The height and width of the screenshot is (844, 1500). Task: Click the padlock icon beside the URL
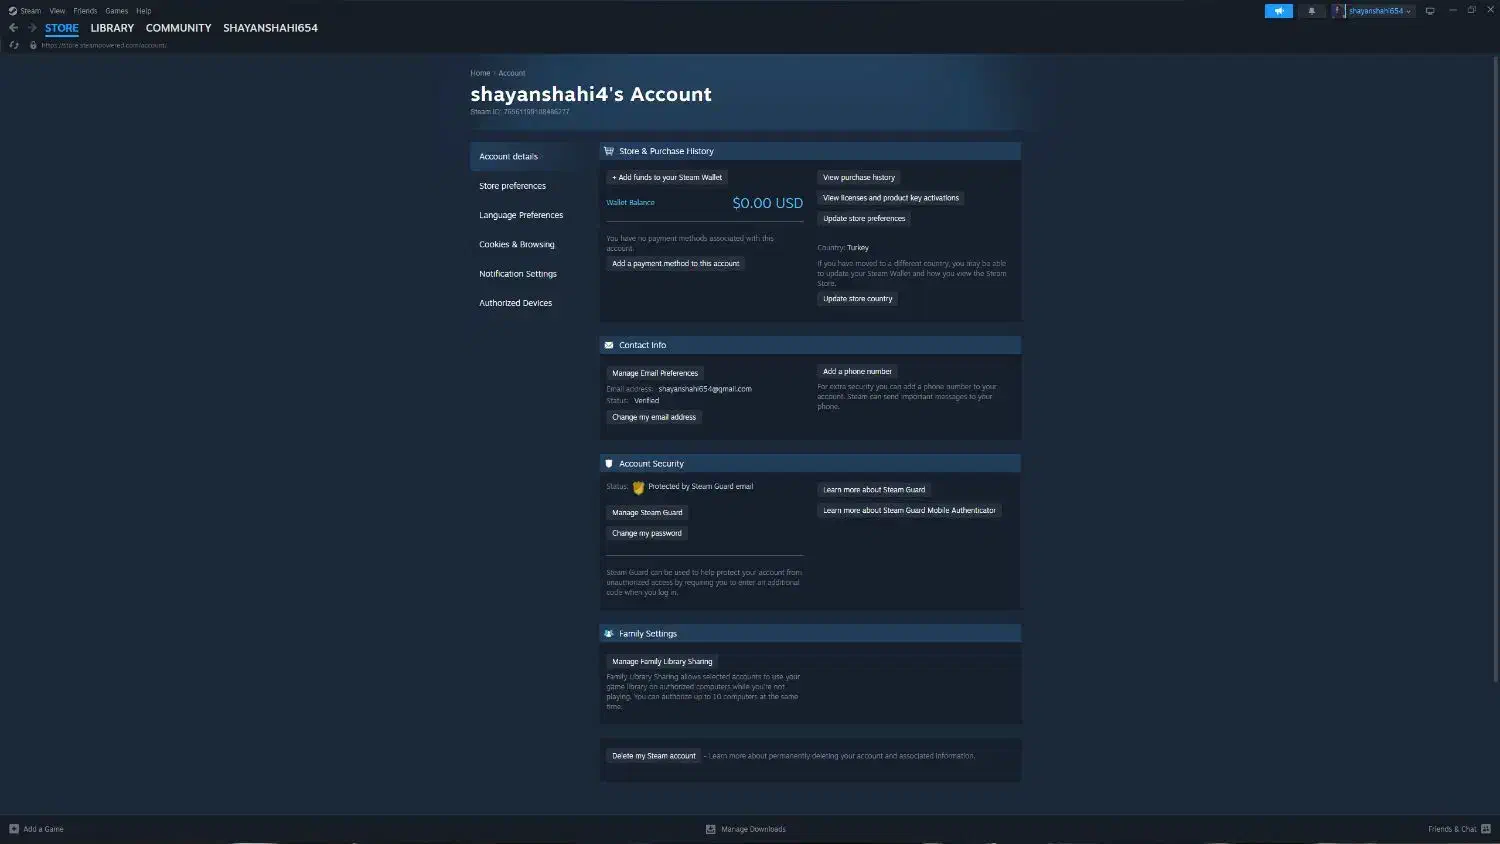tap(33, 45)
